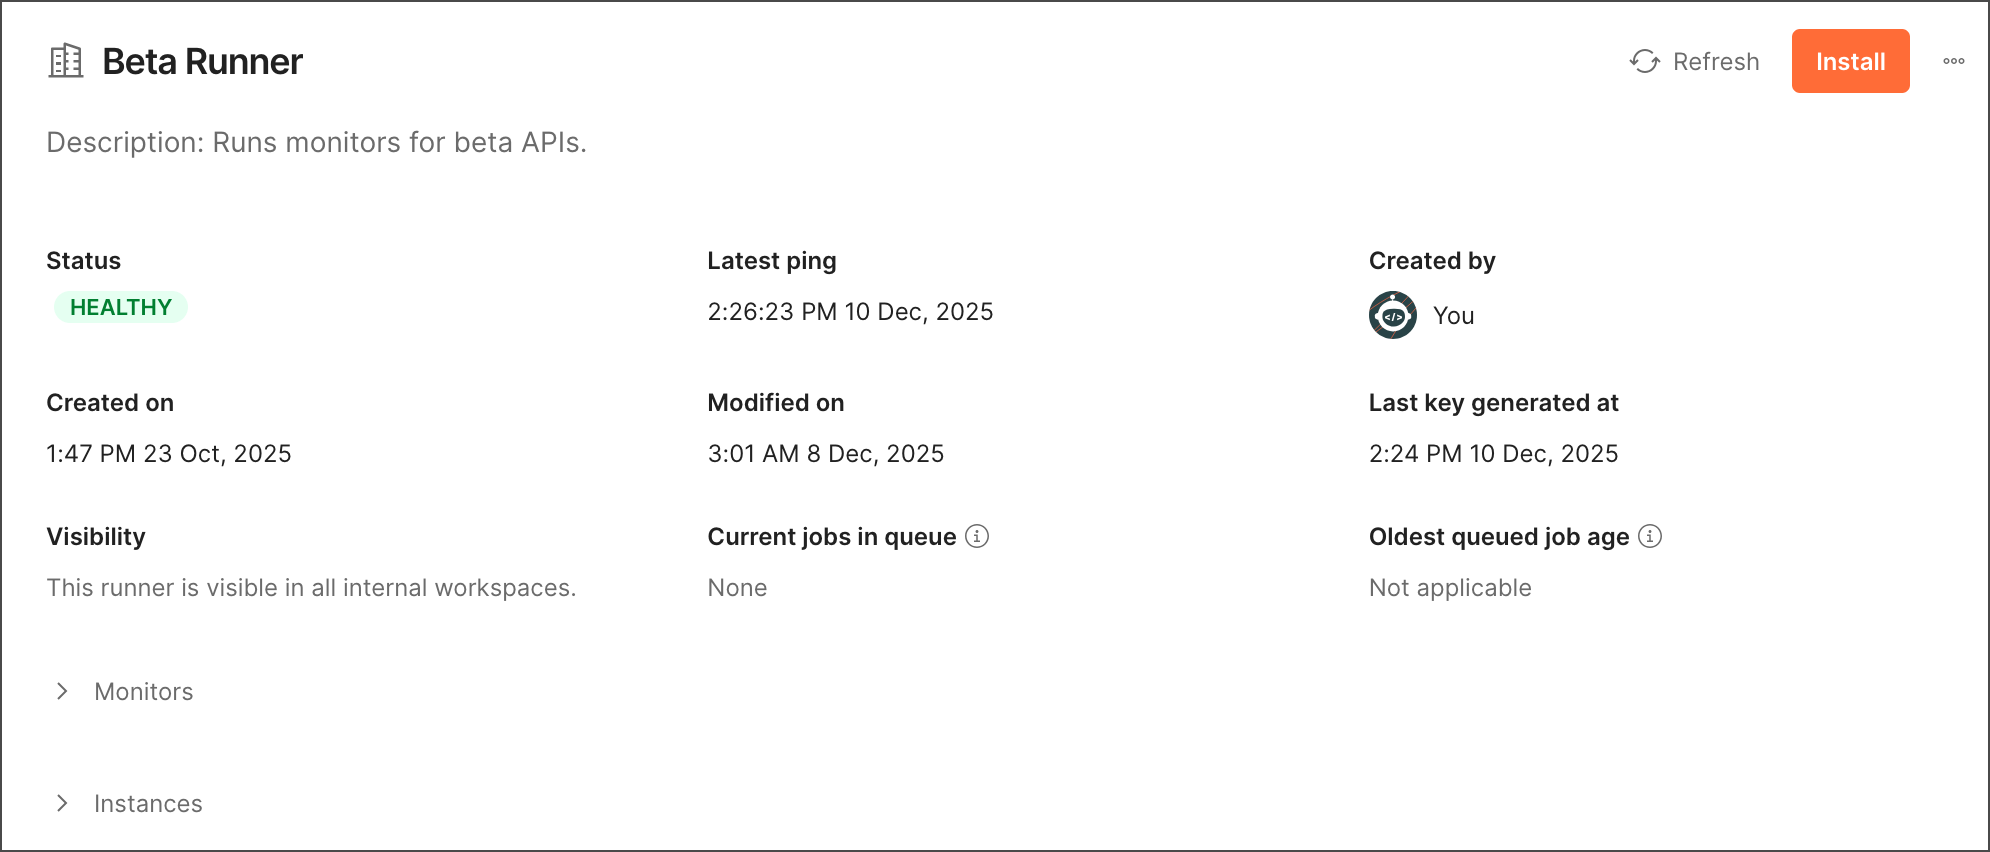Click the Last key generated at timestamp

(1493, 453)
